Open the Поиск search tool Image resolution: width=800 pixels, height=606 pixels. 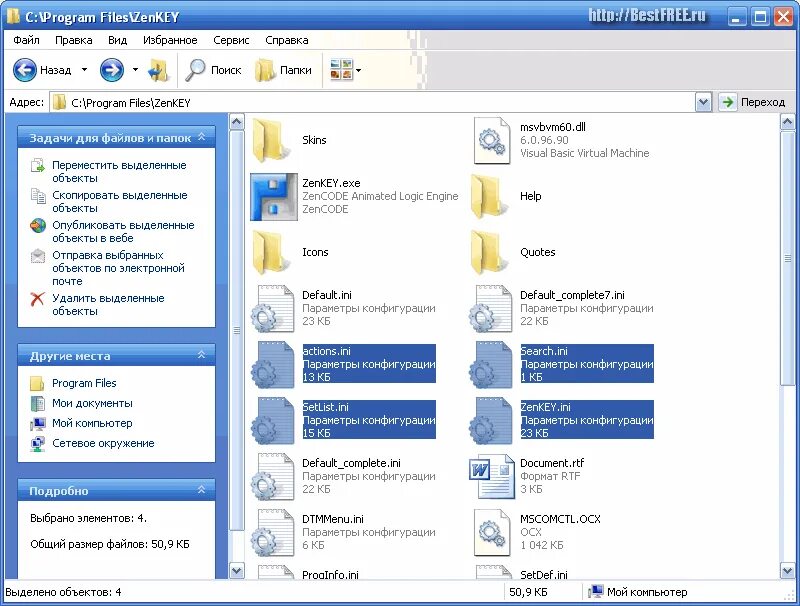click(x=213, y=70)
